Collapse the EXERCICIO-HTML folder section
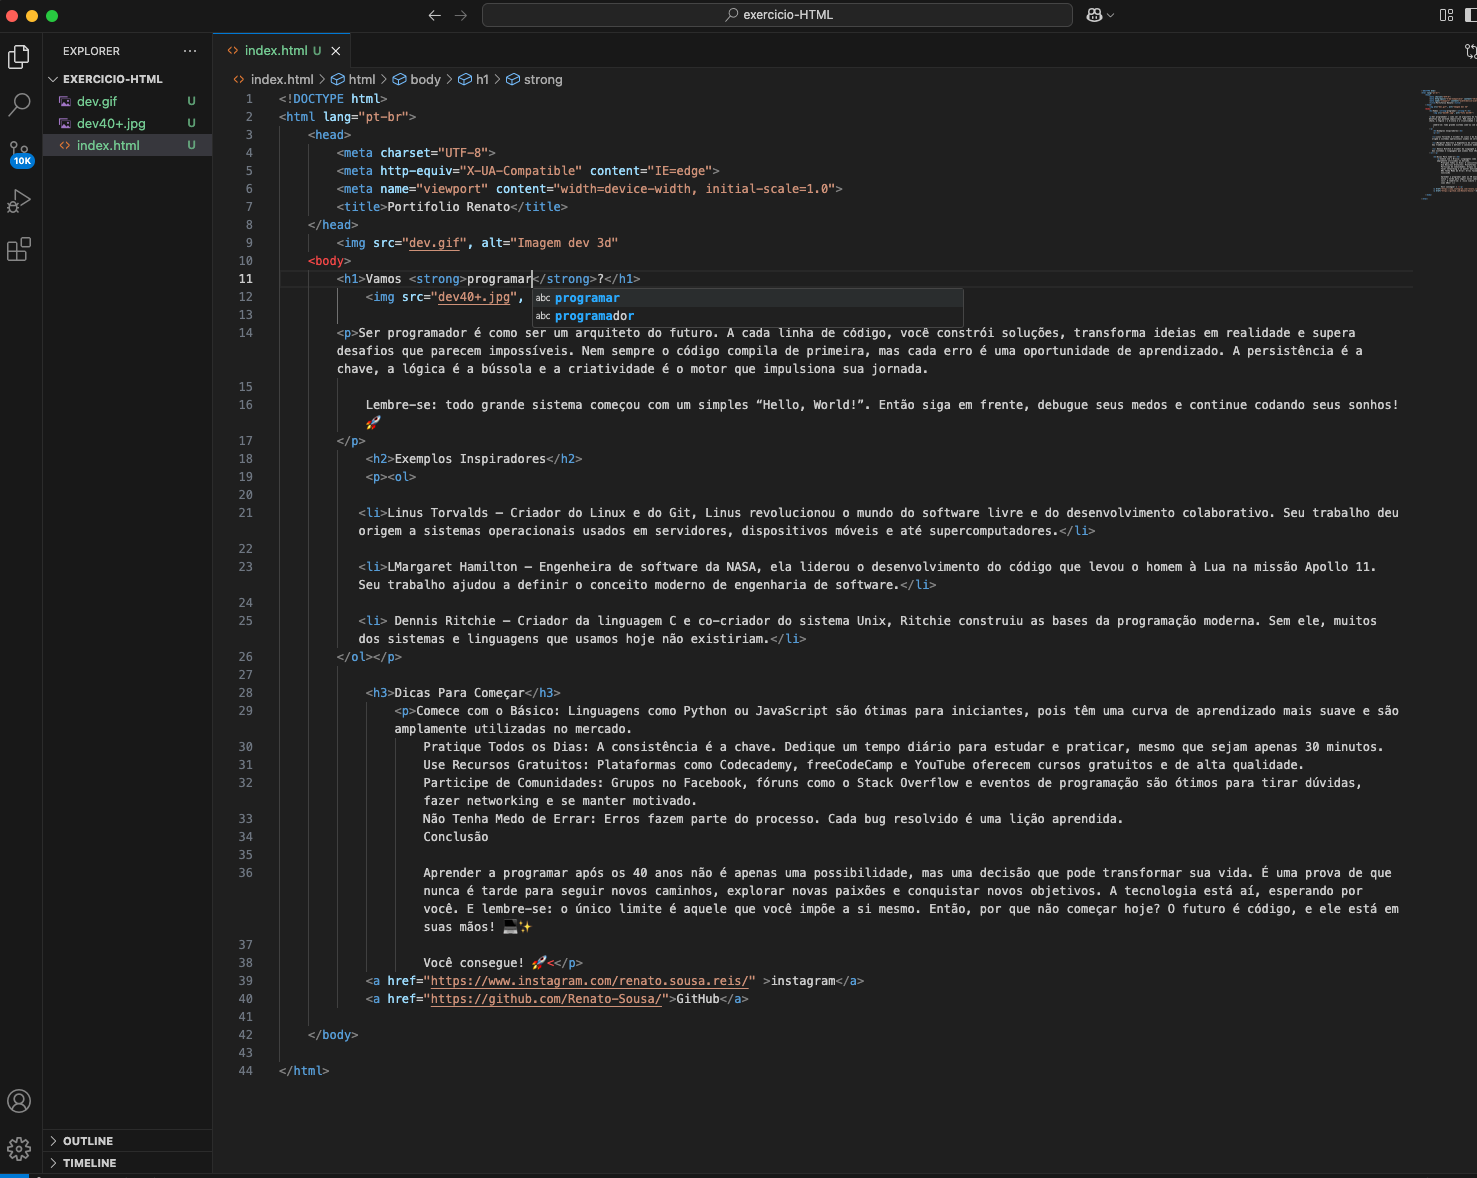Viewport: 1477px width, 1178px height. (112, 79)
